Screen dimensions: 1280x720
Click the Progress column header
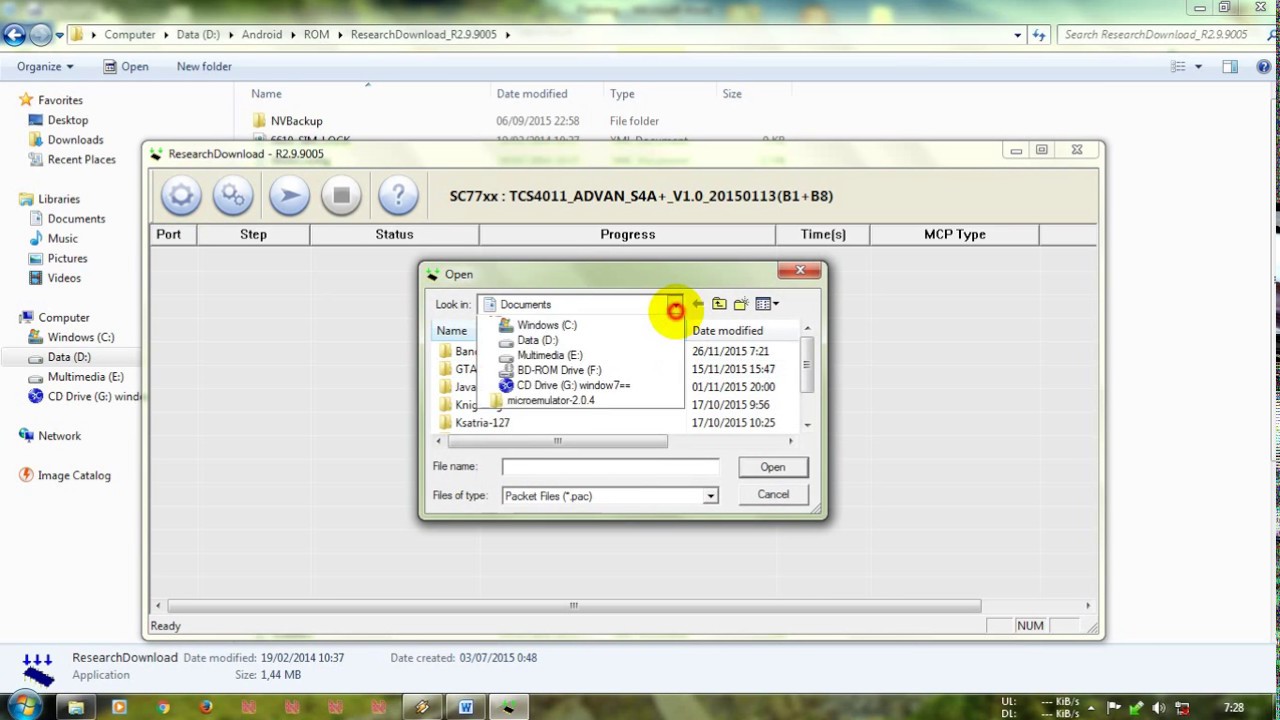click(x=627, y=234)
